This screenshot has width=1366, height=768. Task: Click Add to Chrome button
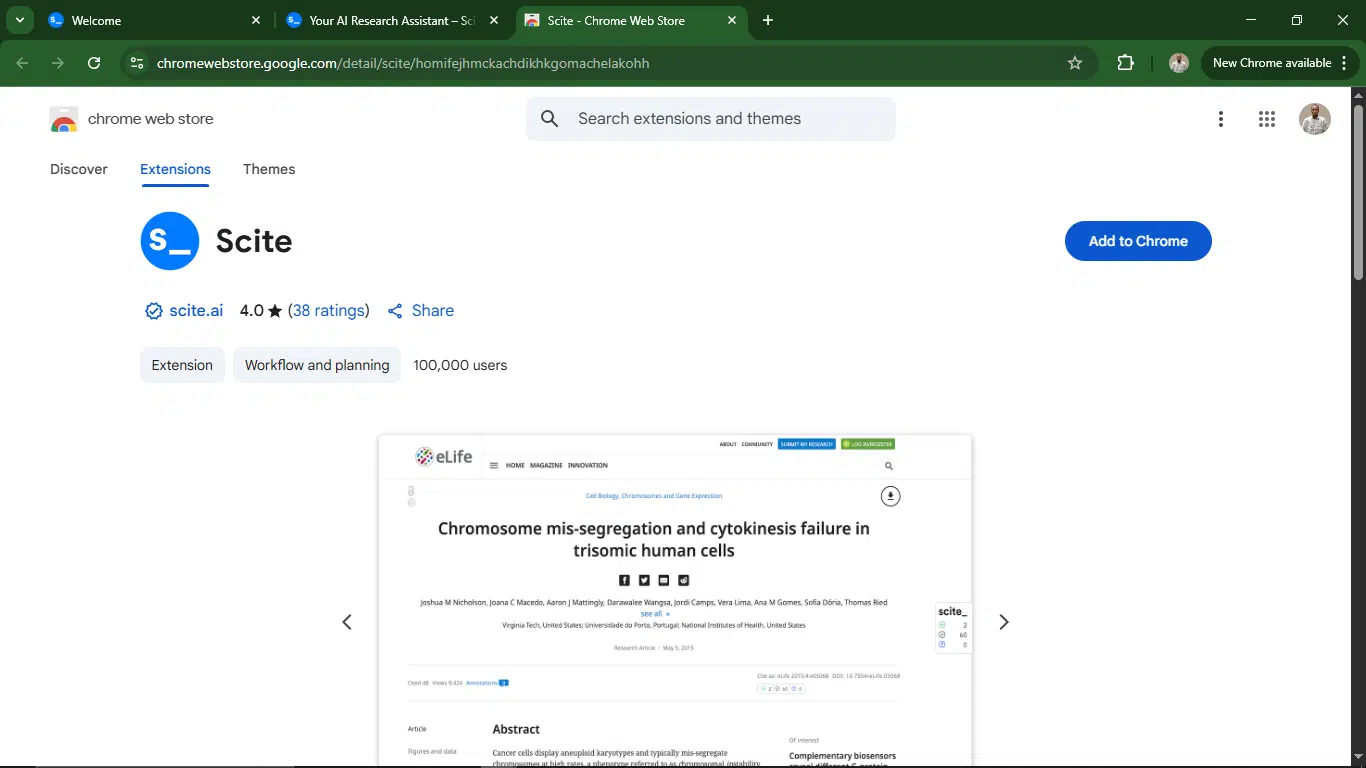click(1138, 241)
